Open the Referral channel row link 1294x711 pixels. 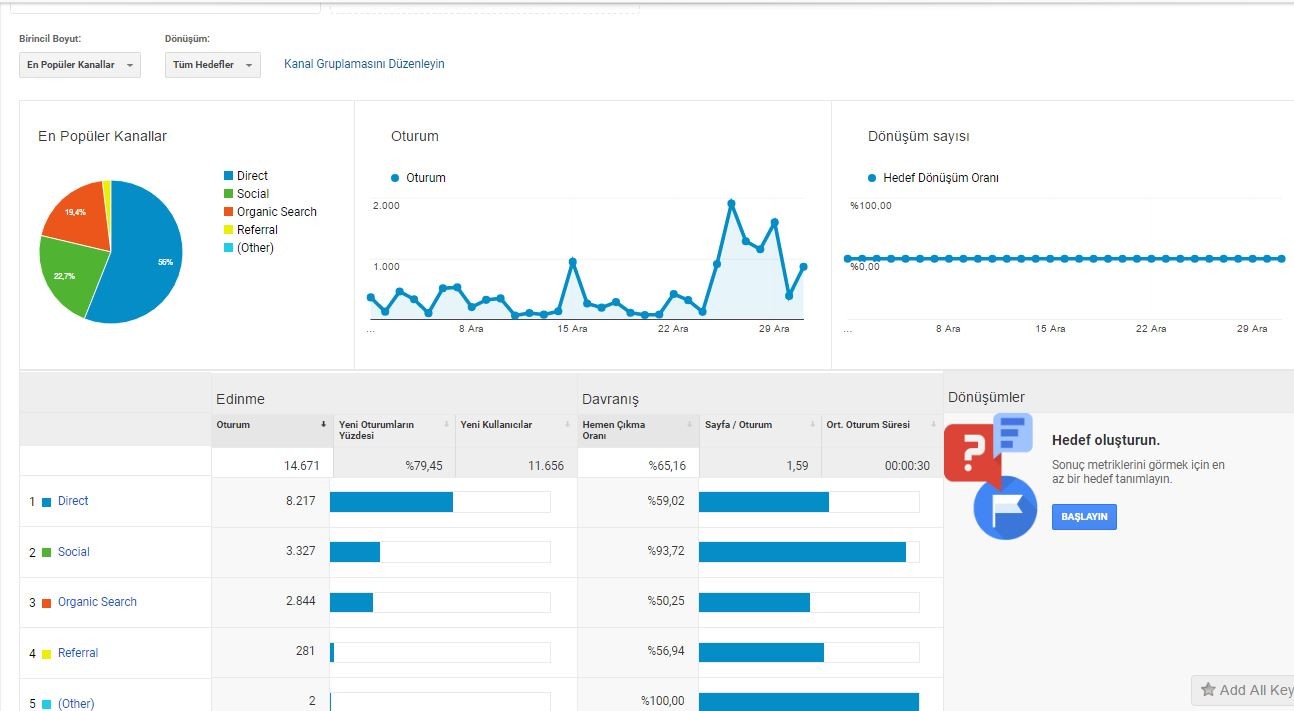(78, 653)
